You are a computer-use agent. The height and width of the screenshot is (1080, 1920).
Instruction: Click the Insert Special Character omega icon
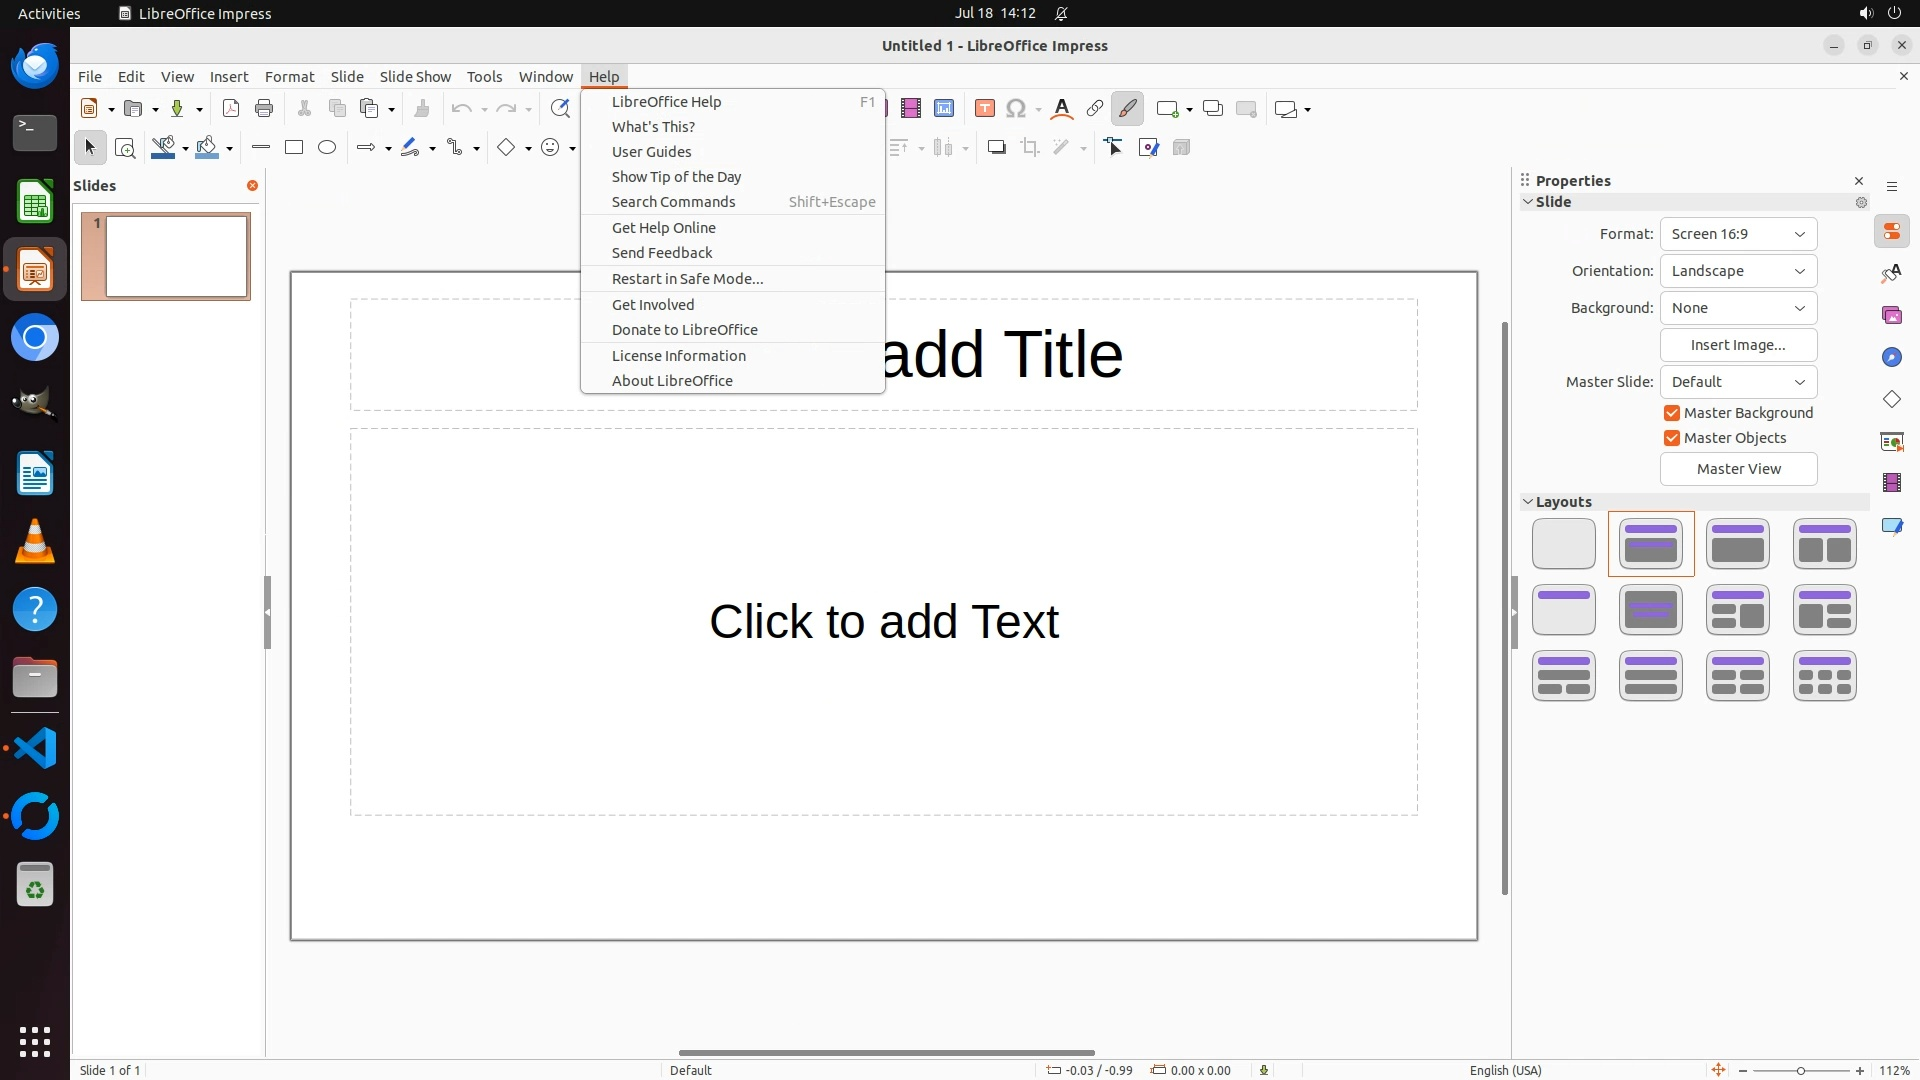(1016, 109)
